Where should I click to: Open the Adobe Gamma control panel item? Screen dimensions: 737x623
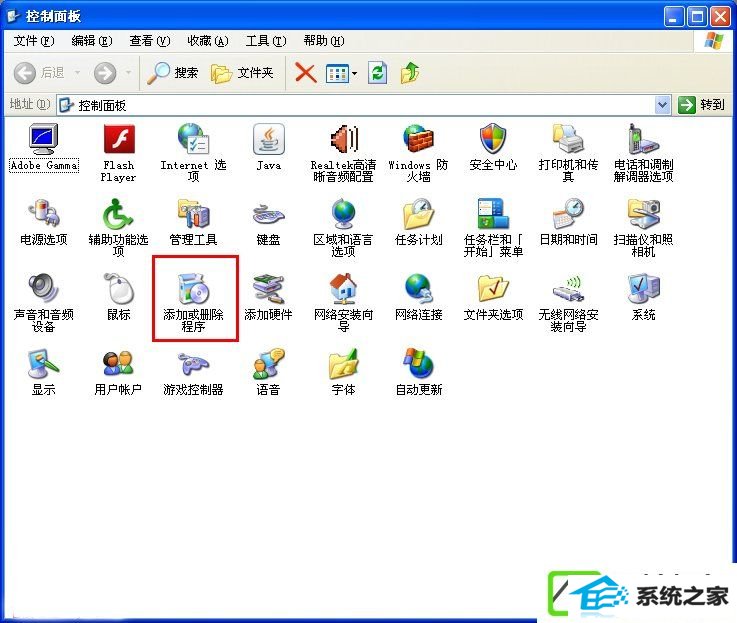pos(44,140)
